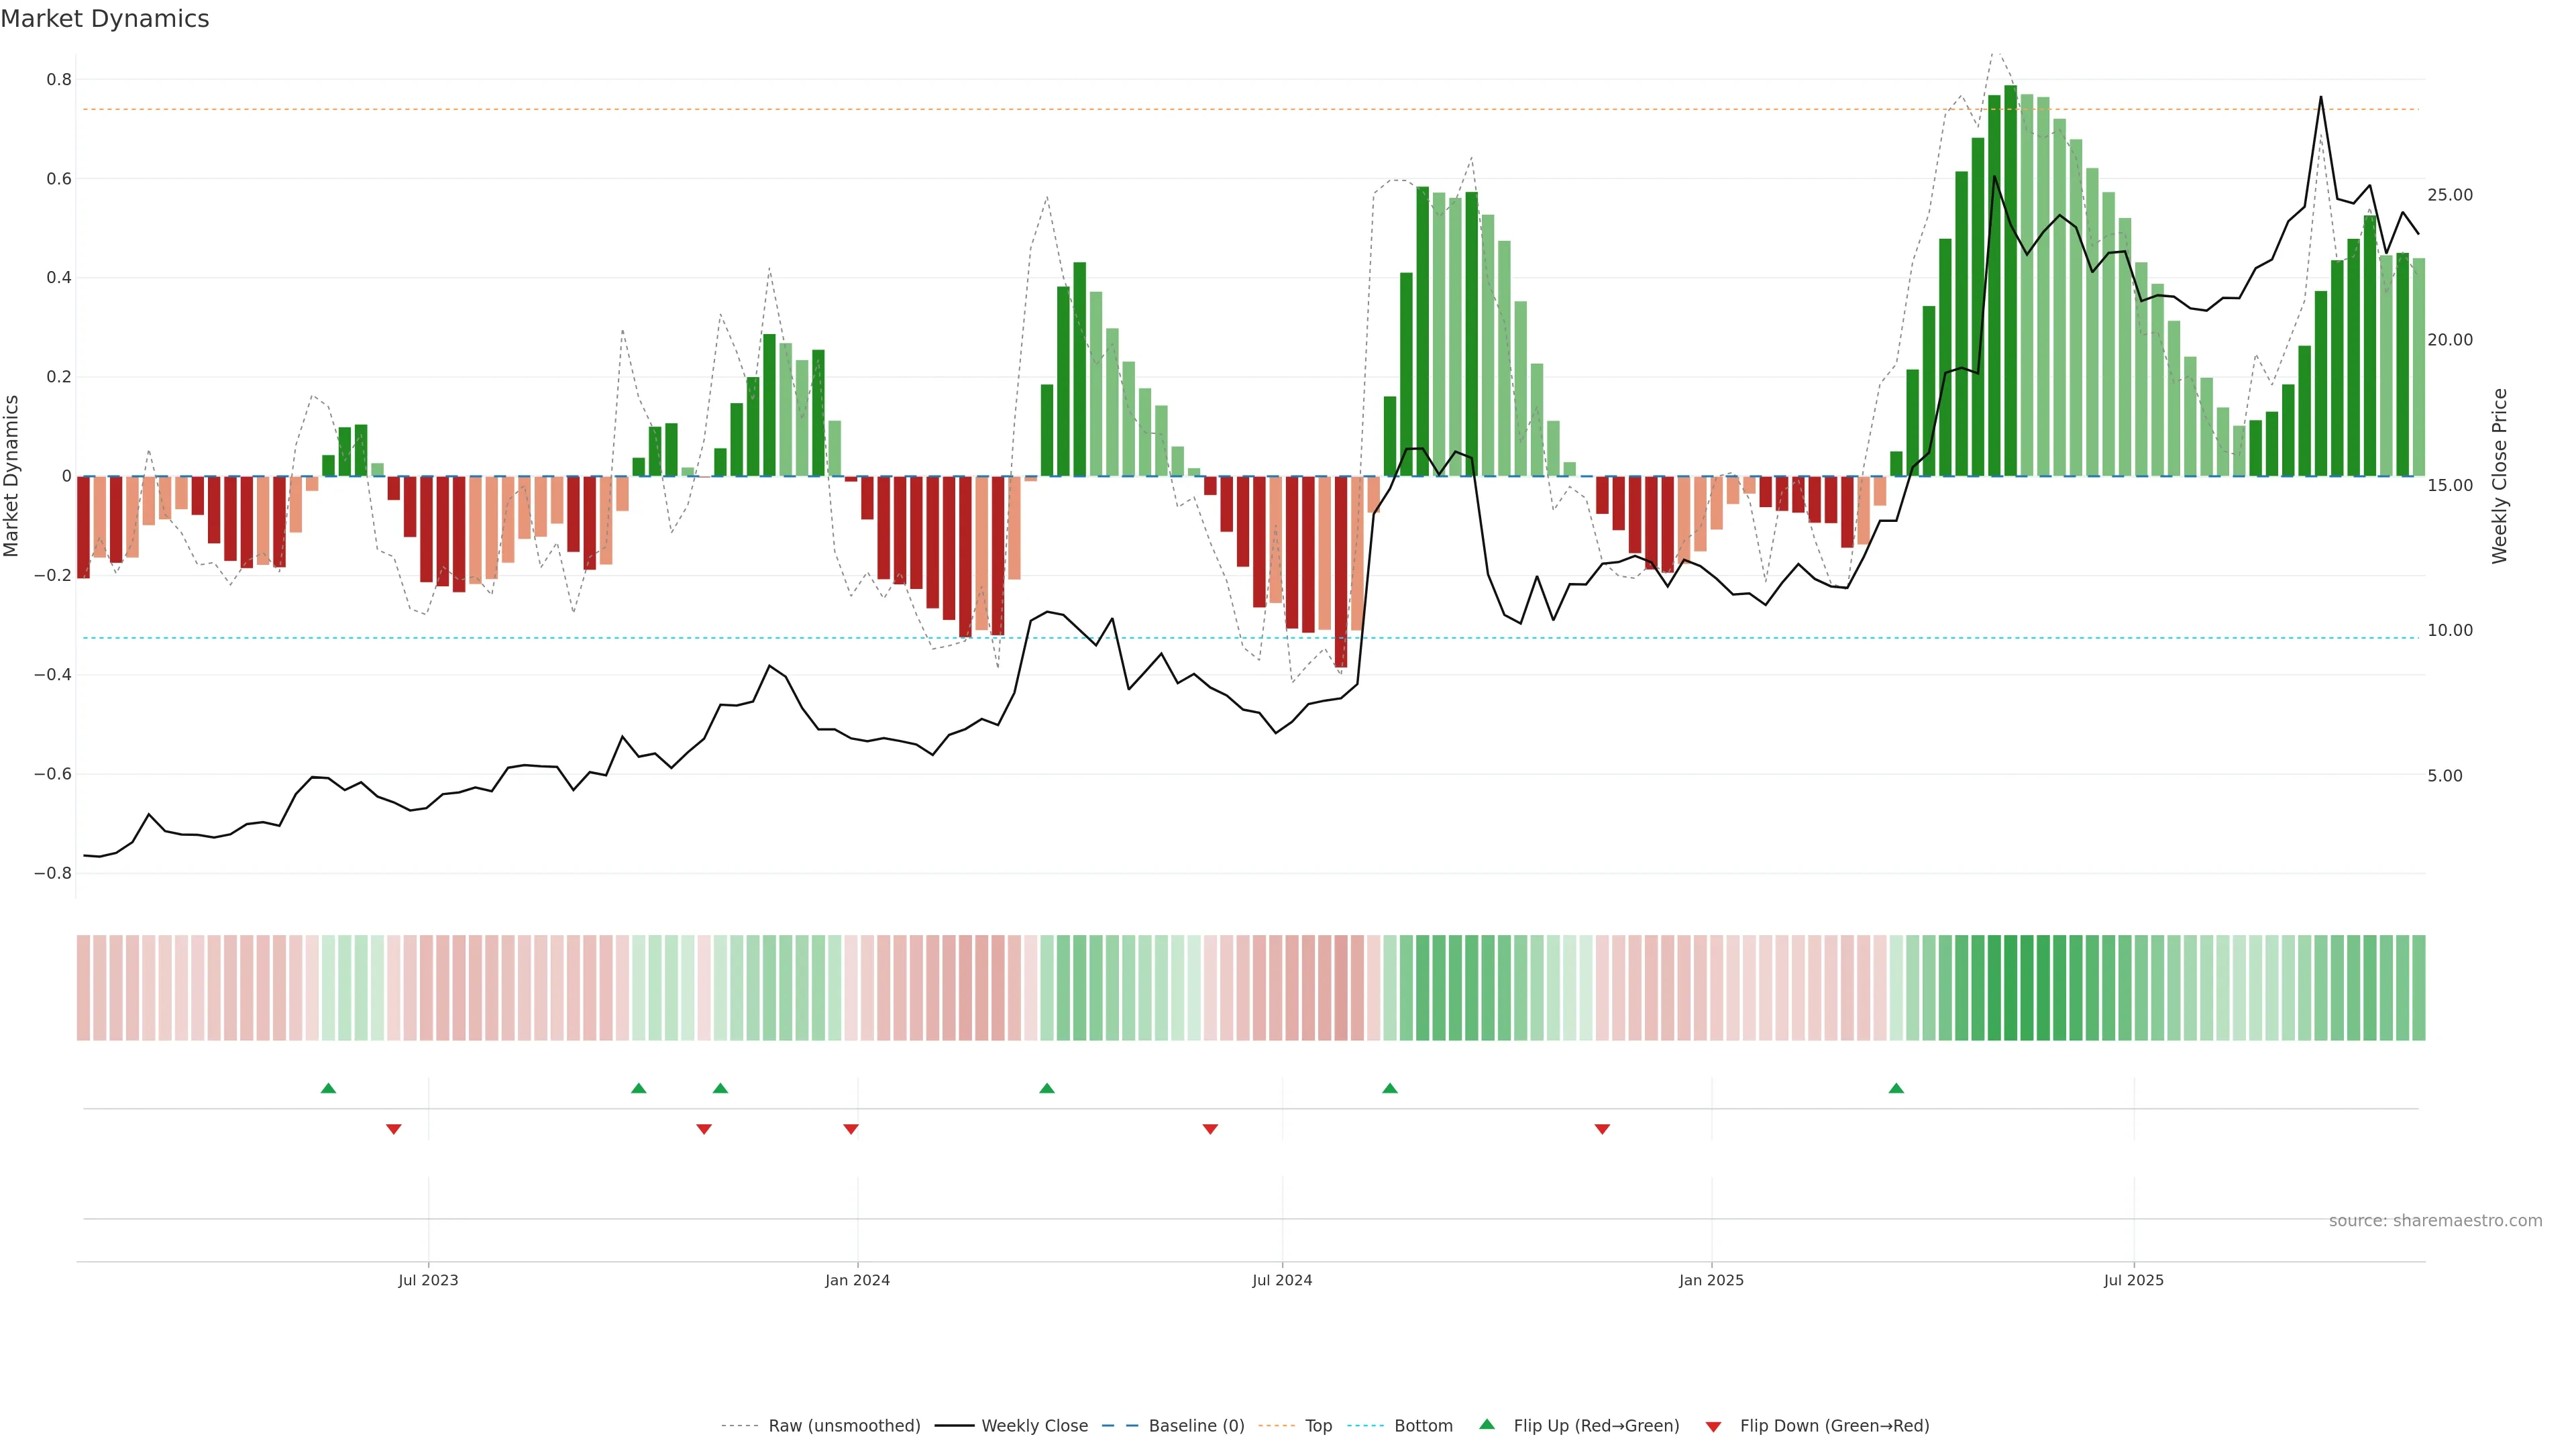This screenshot has height=1449, width=2576.
Task: Click the Market Dynamics chart title
Action: tap(105, 19)
